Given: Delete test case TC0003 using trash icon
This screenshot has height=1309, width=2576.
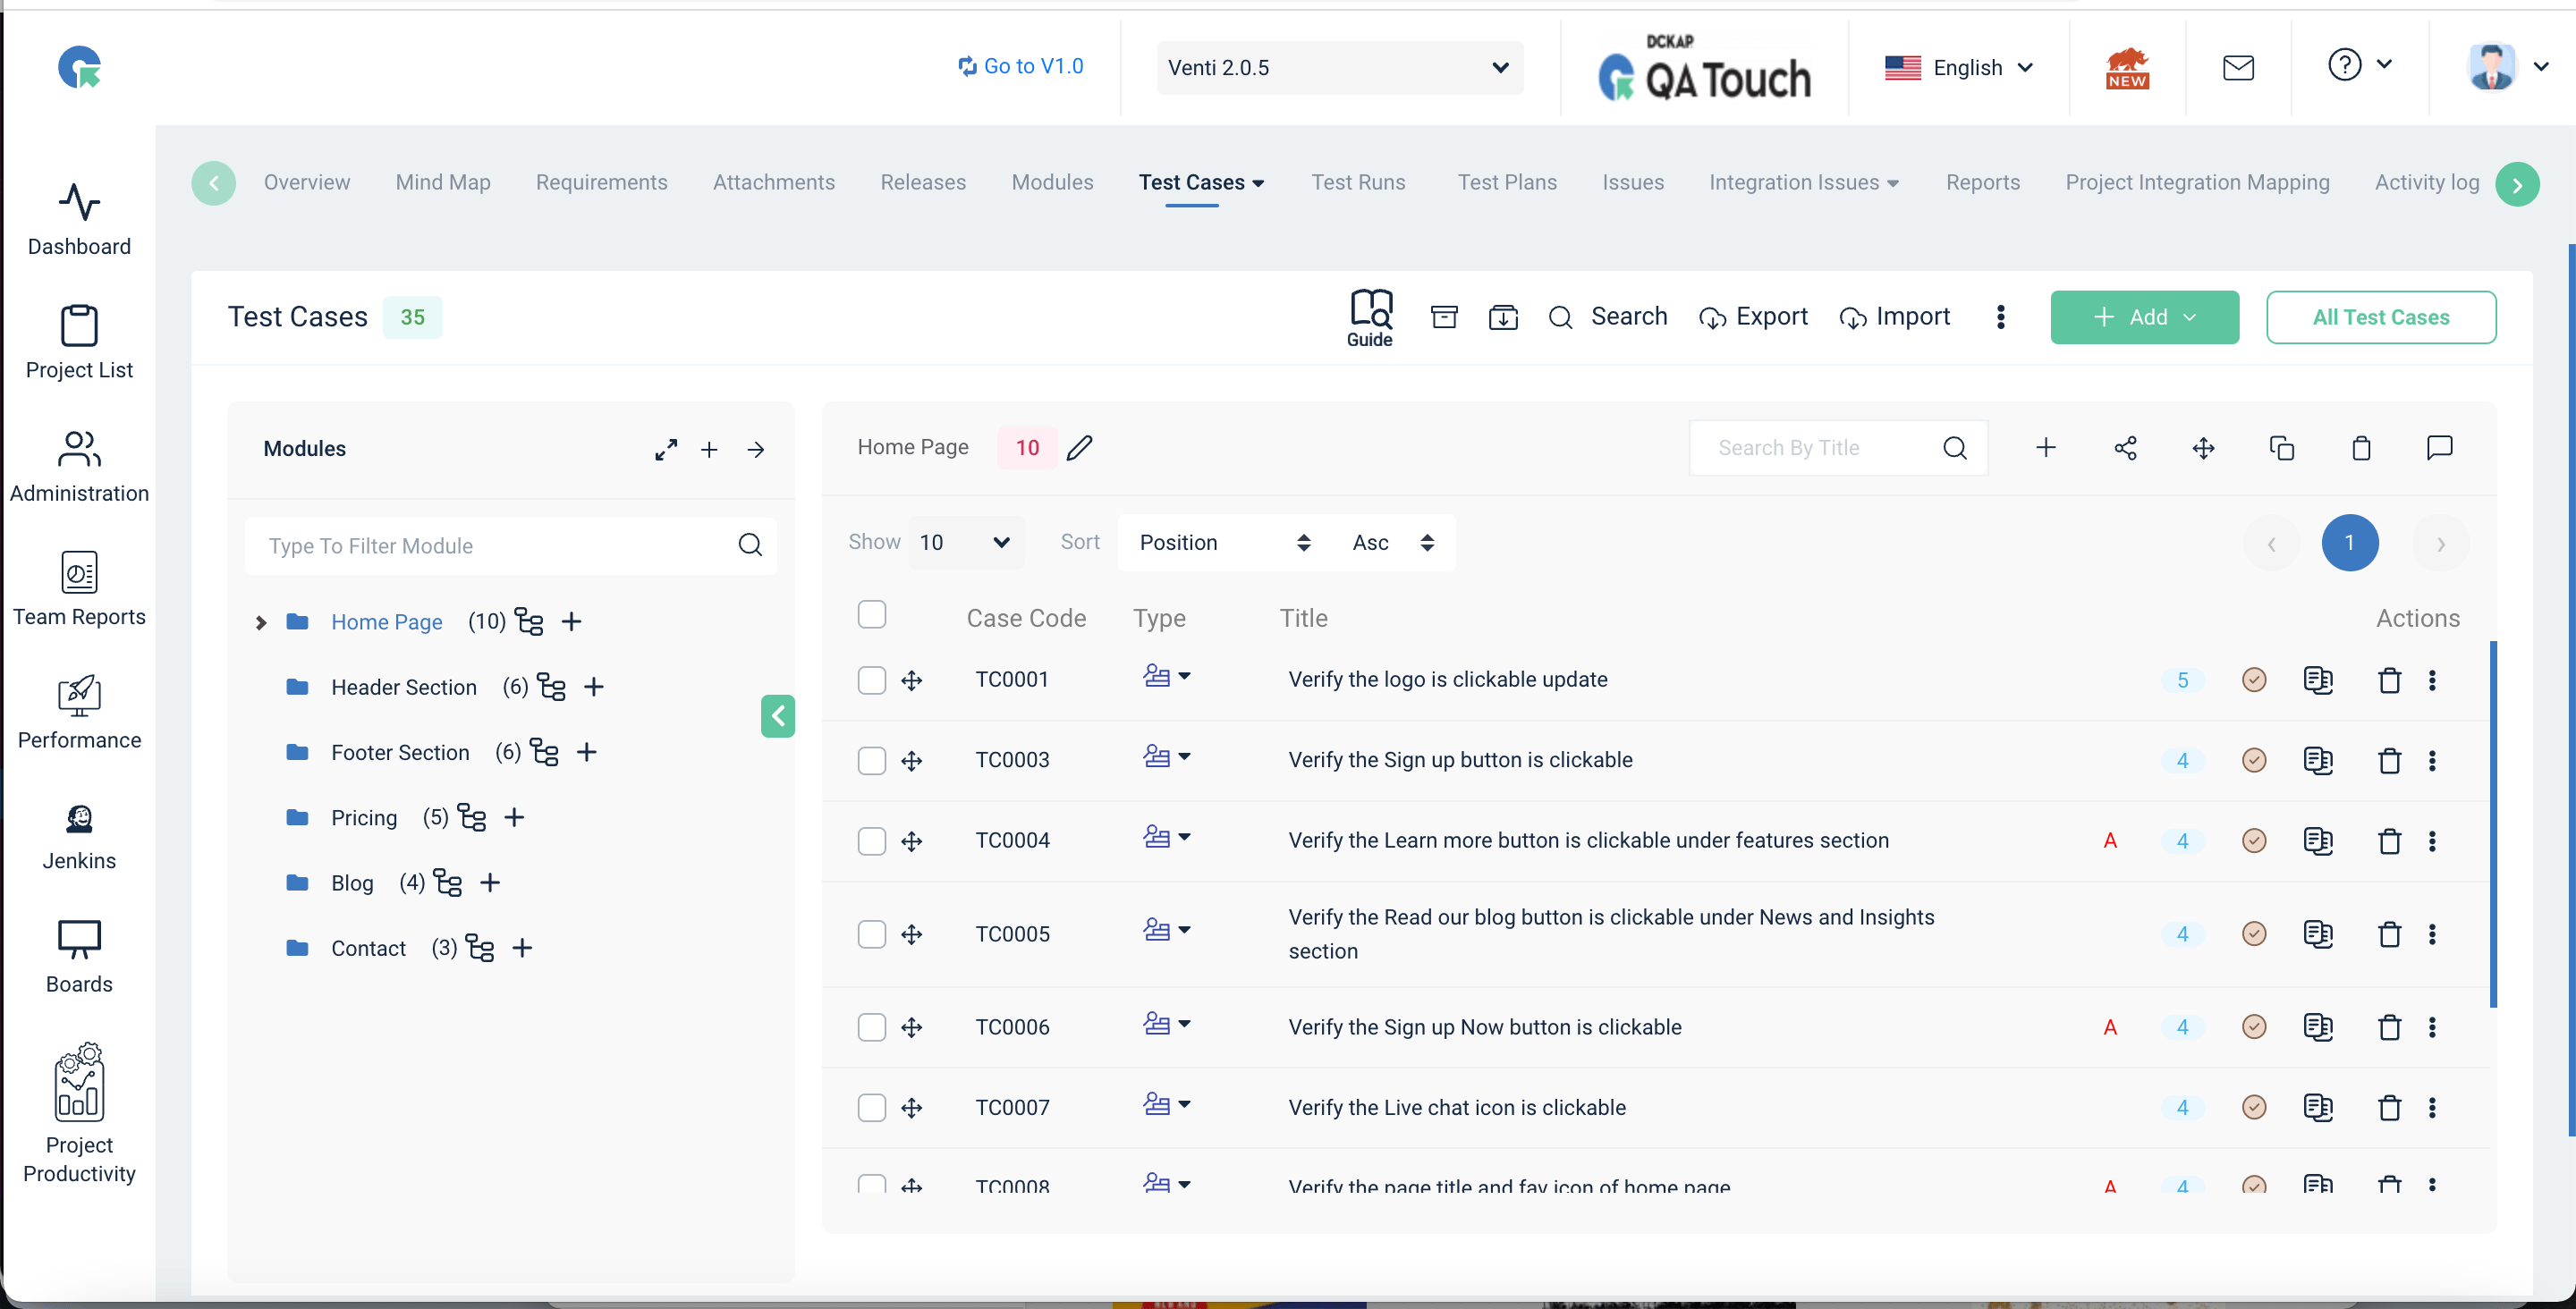Looking at the screenshot, I should [x=2389, y=760].
